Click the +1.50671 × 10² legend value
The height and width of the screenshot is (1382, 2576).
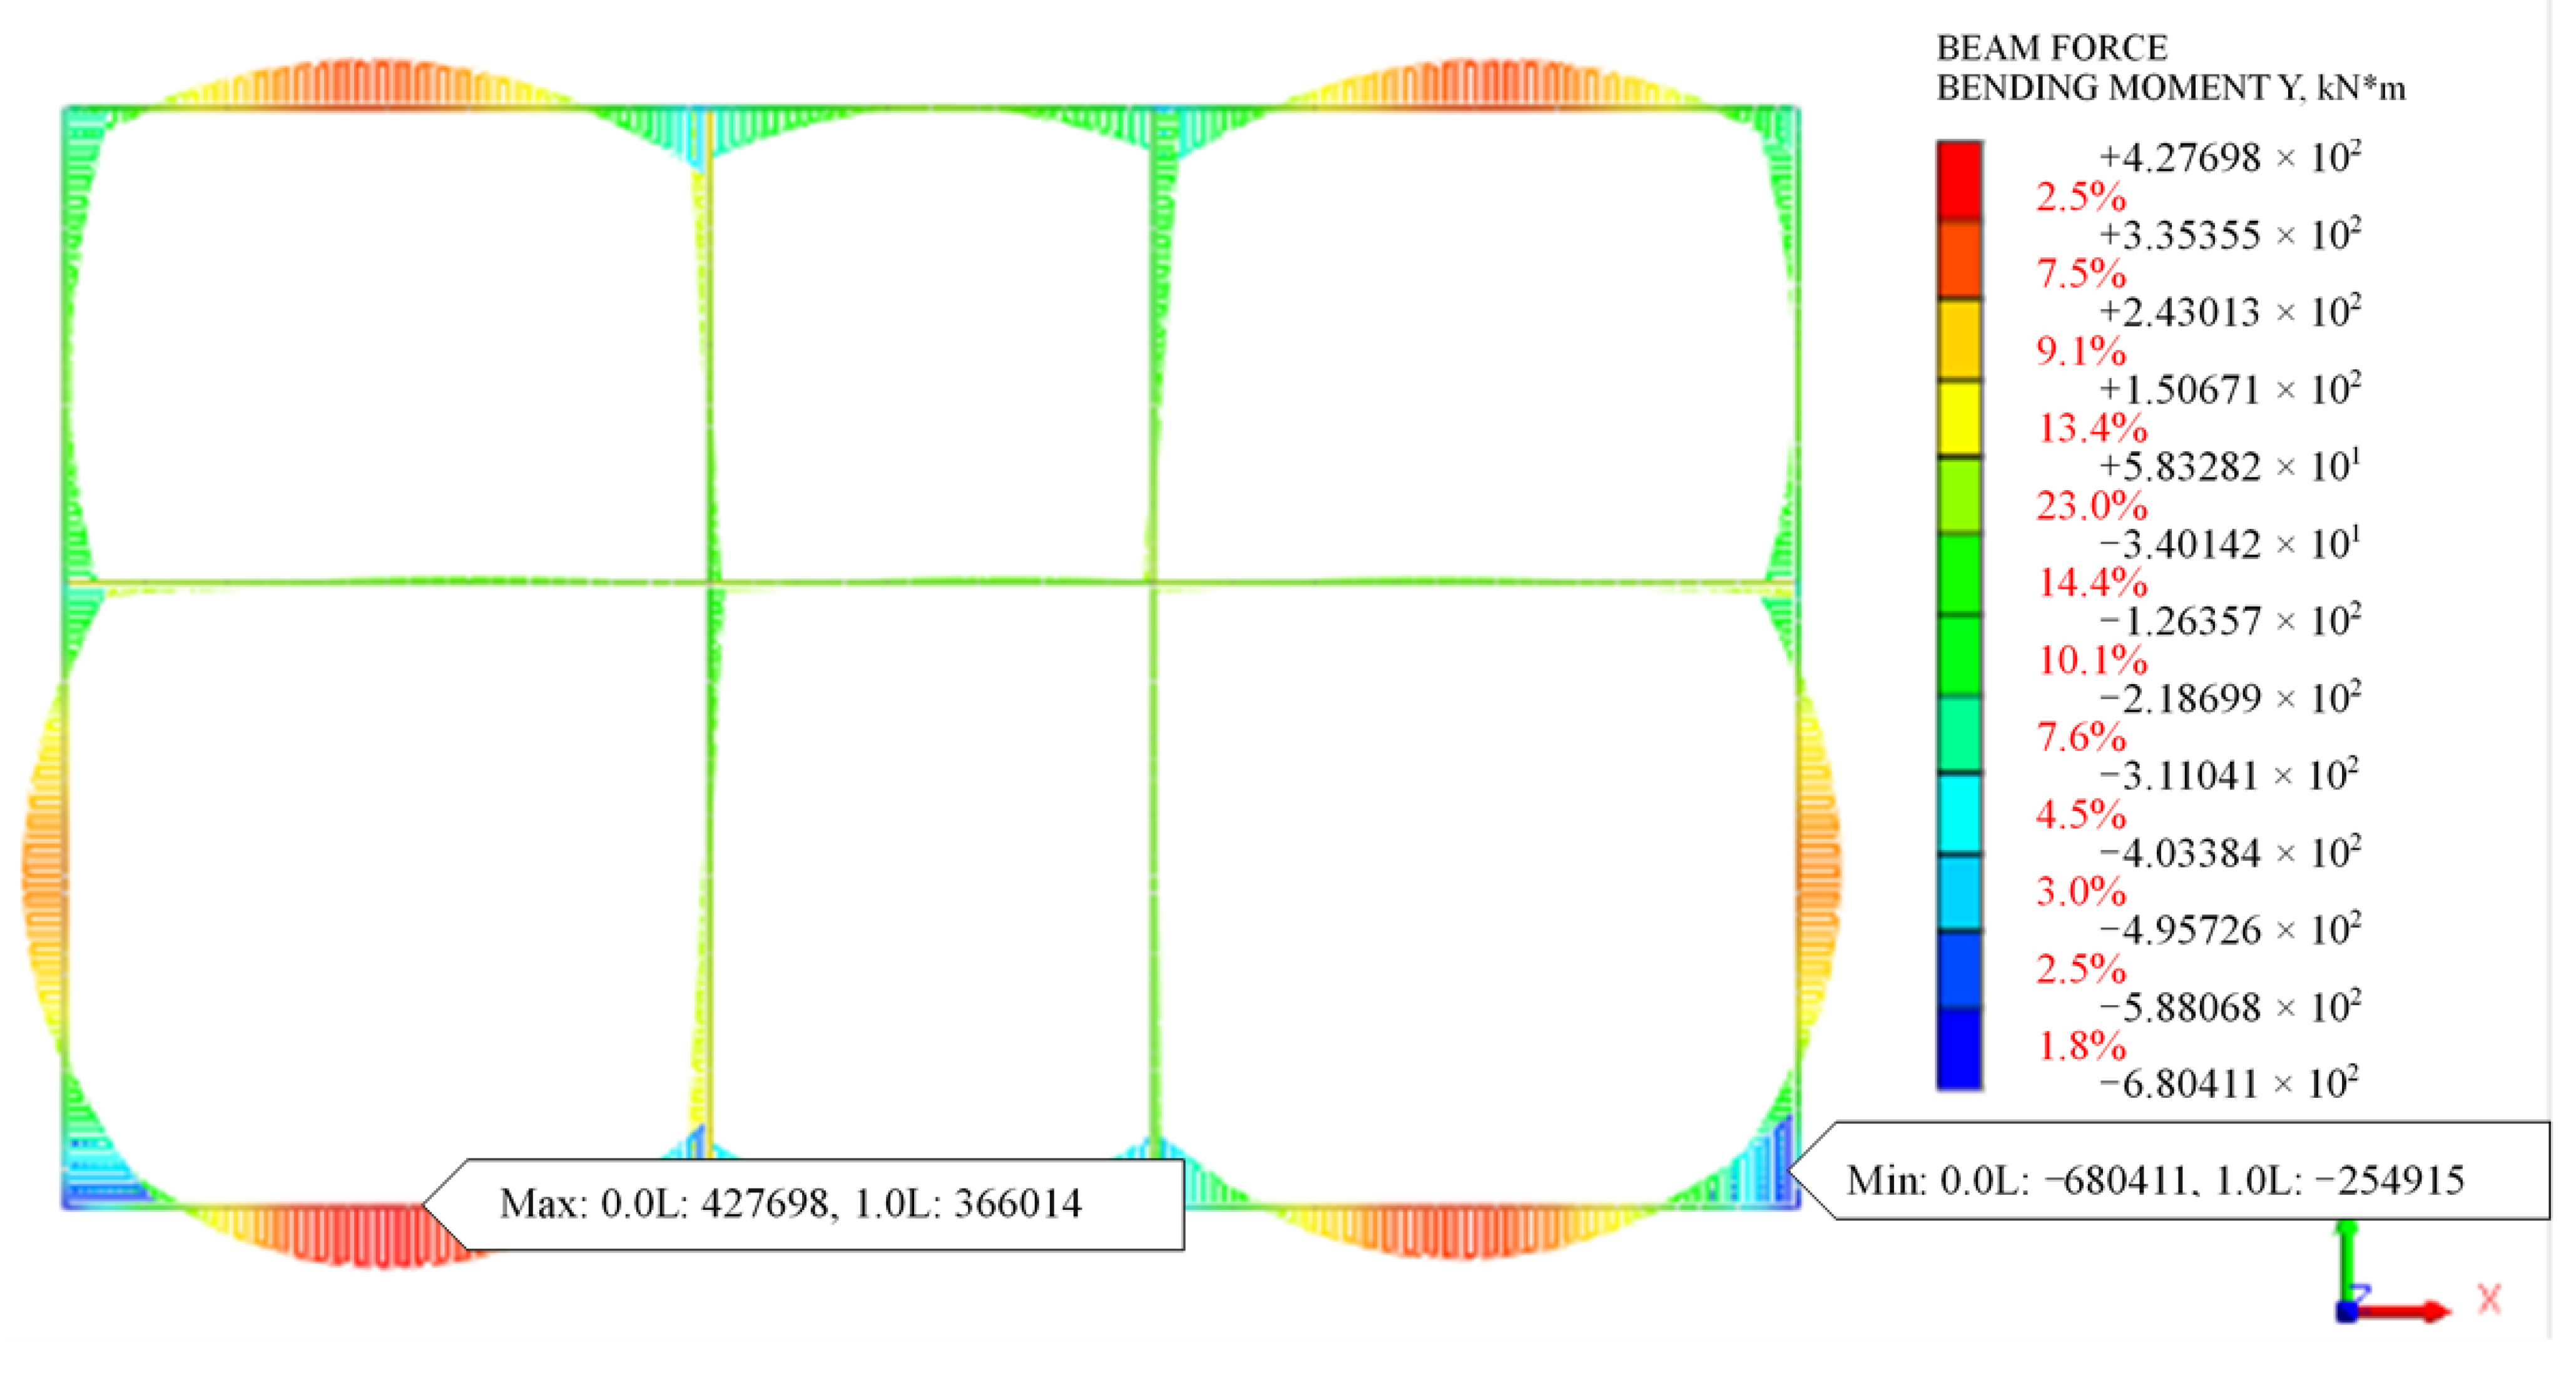pos(2230,389)
